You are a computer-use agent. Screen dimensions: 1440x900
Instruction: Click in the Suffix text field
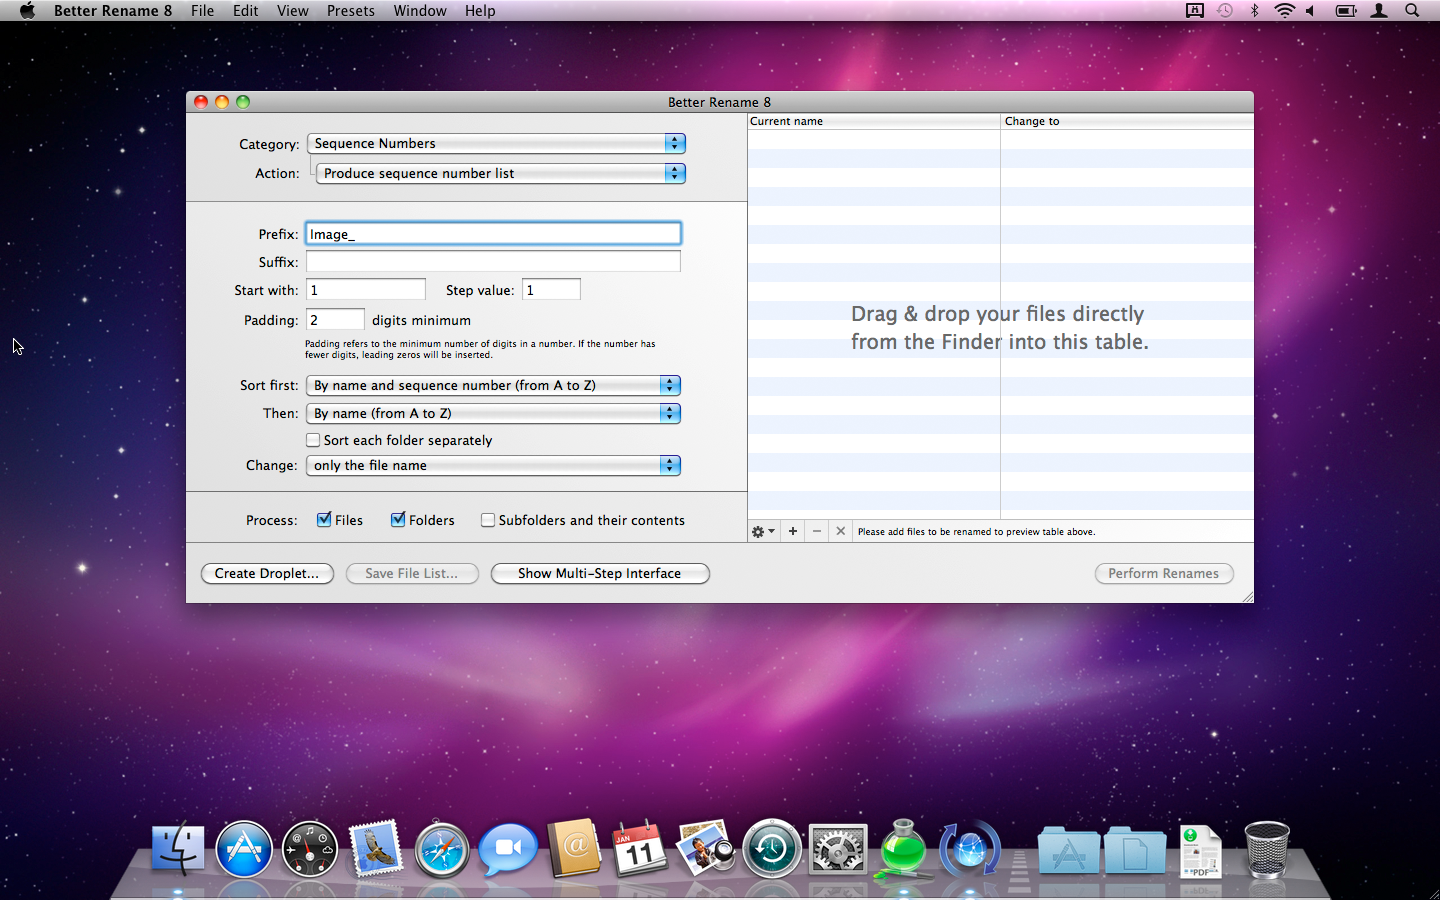(493, 262)
